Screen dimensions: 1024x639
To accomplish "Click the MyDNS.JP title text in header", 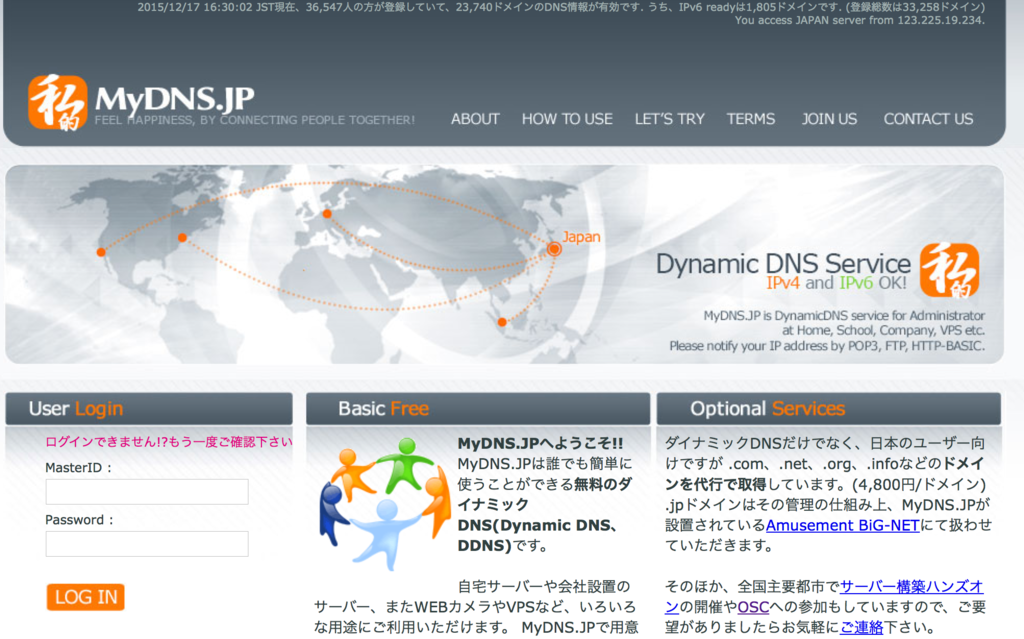I will [x=174, y=99].
